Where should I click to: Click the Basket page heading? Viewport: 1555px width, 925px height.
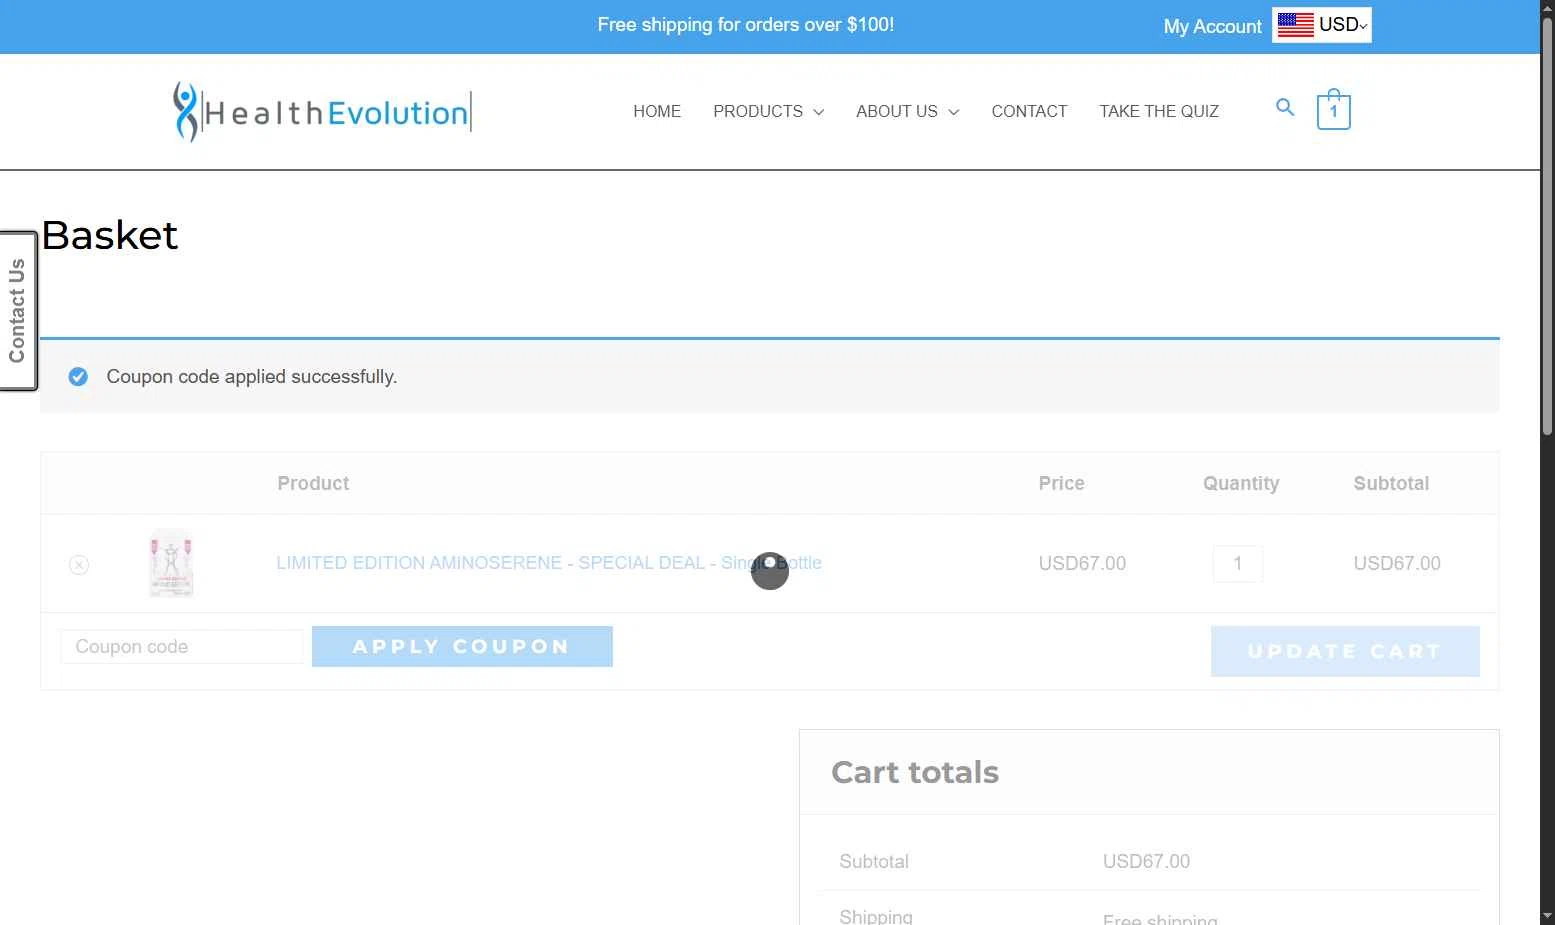110,235
